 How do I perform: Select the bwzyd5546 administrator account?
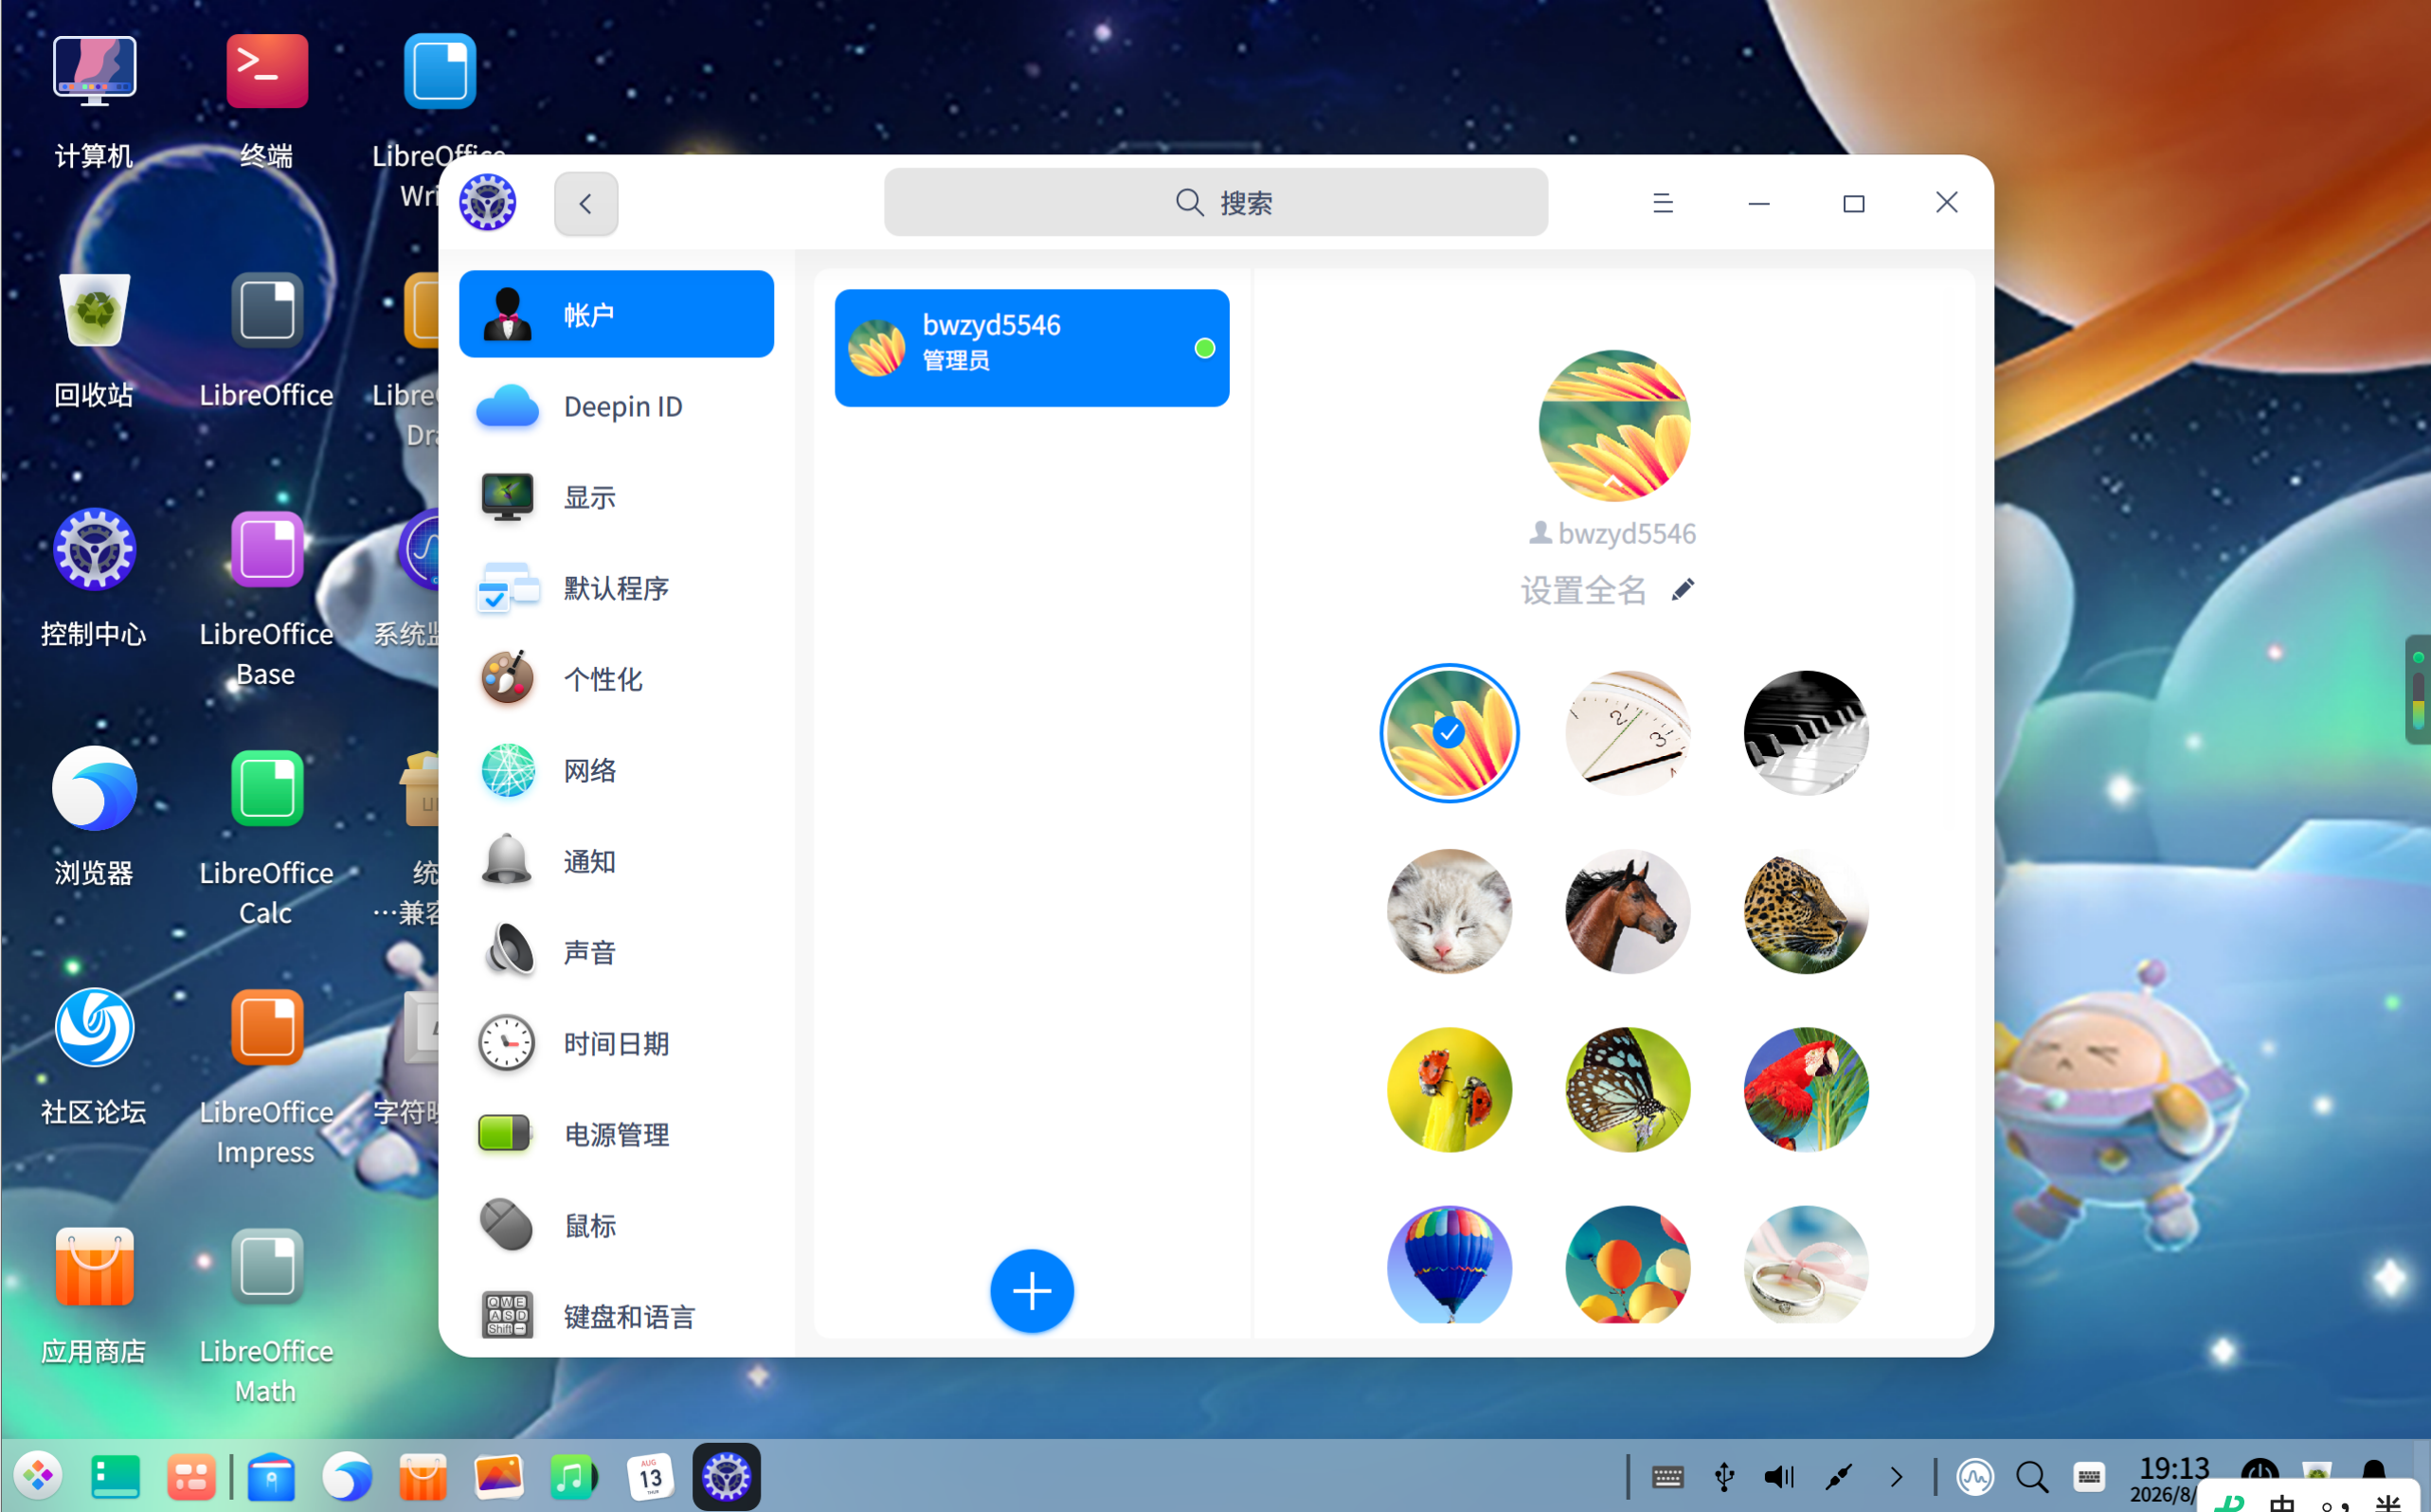coord(1032,348)
